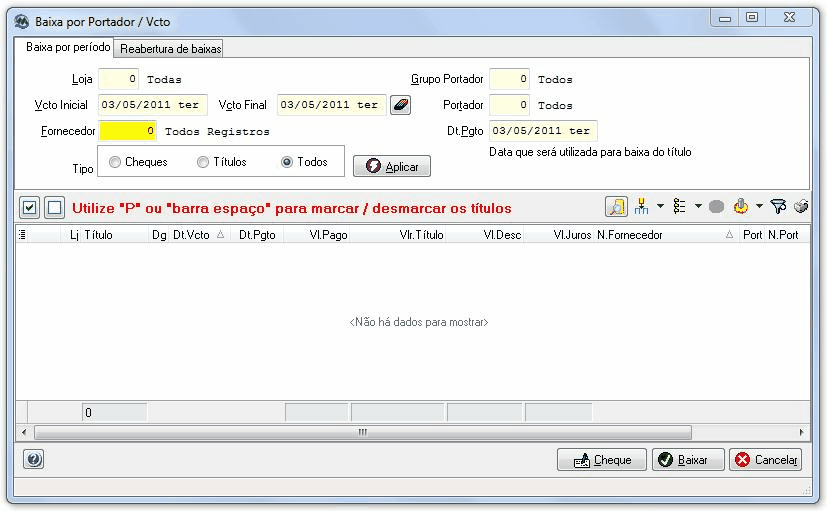Minimize the Baixa por Portador window
This screenshot has height=511, width=827.
725,18
